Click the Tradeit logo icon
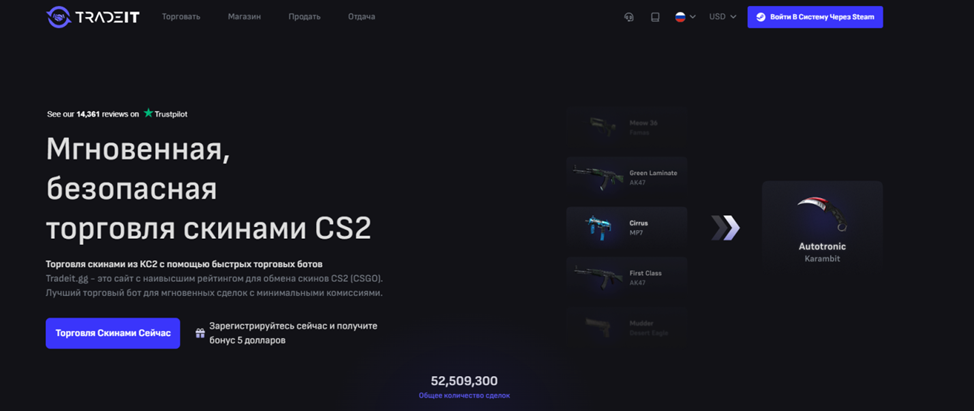The width and height of the screenshot is (974, 411). (59, 17)
